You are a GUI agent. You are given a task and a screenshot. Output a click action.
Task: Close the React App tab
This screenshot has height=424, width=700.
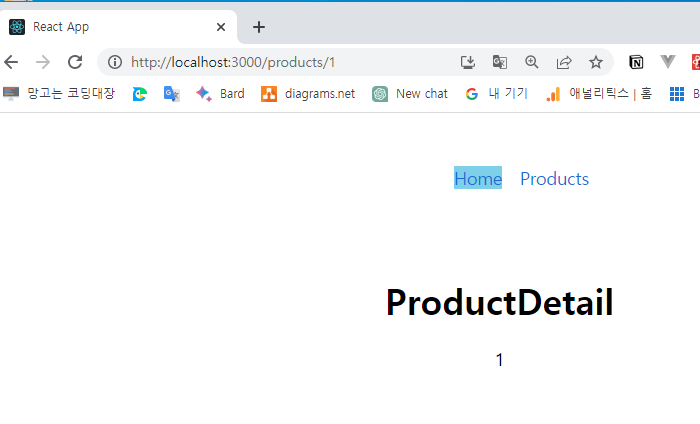pos(221,27)
